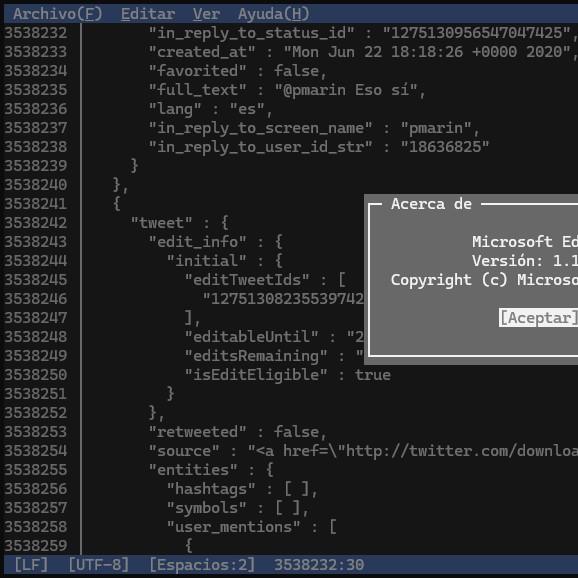Click the "user_mentions" line
The width and height of the screenshot is (578, 578).
point(251,527)
